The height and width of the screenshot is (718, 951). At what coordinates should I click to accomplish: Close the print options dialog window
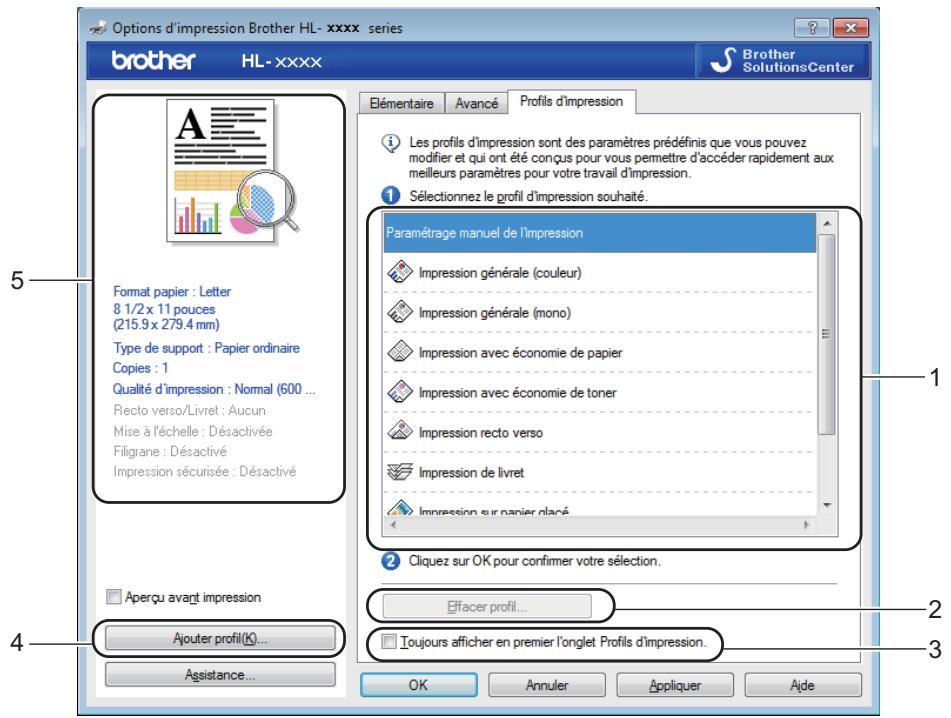850,27
